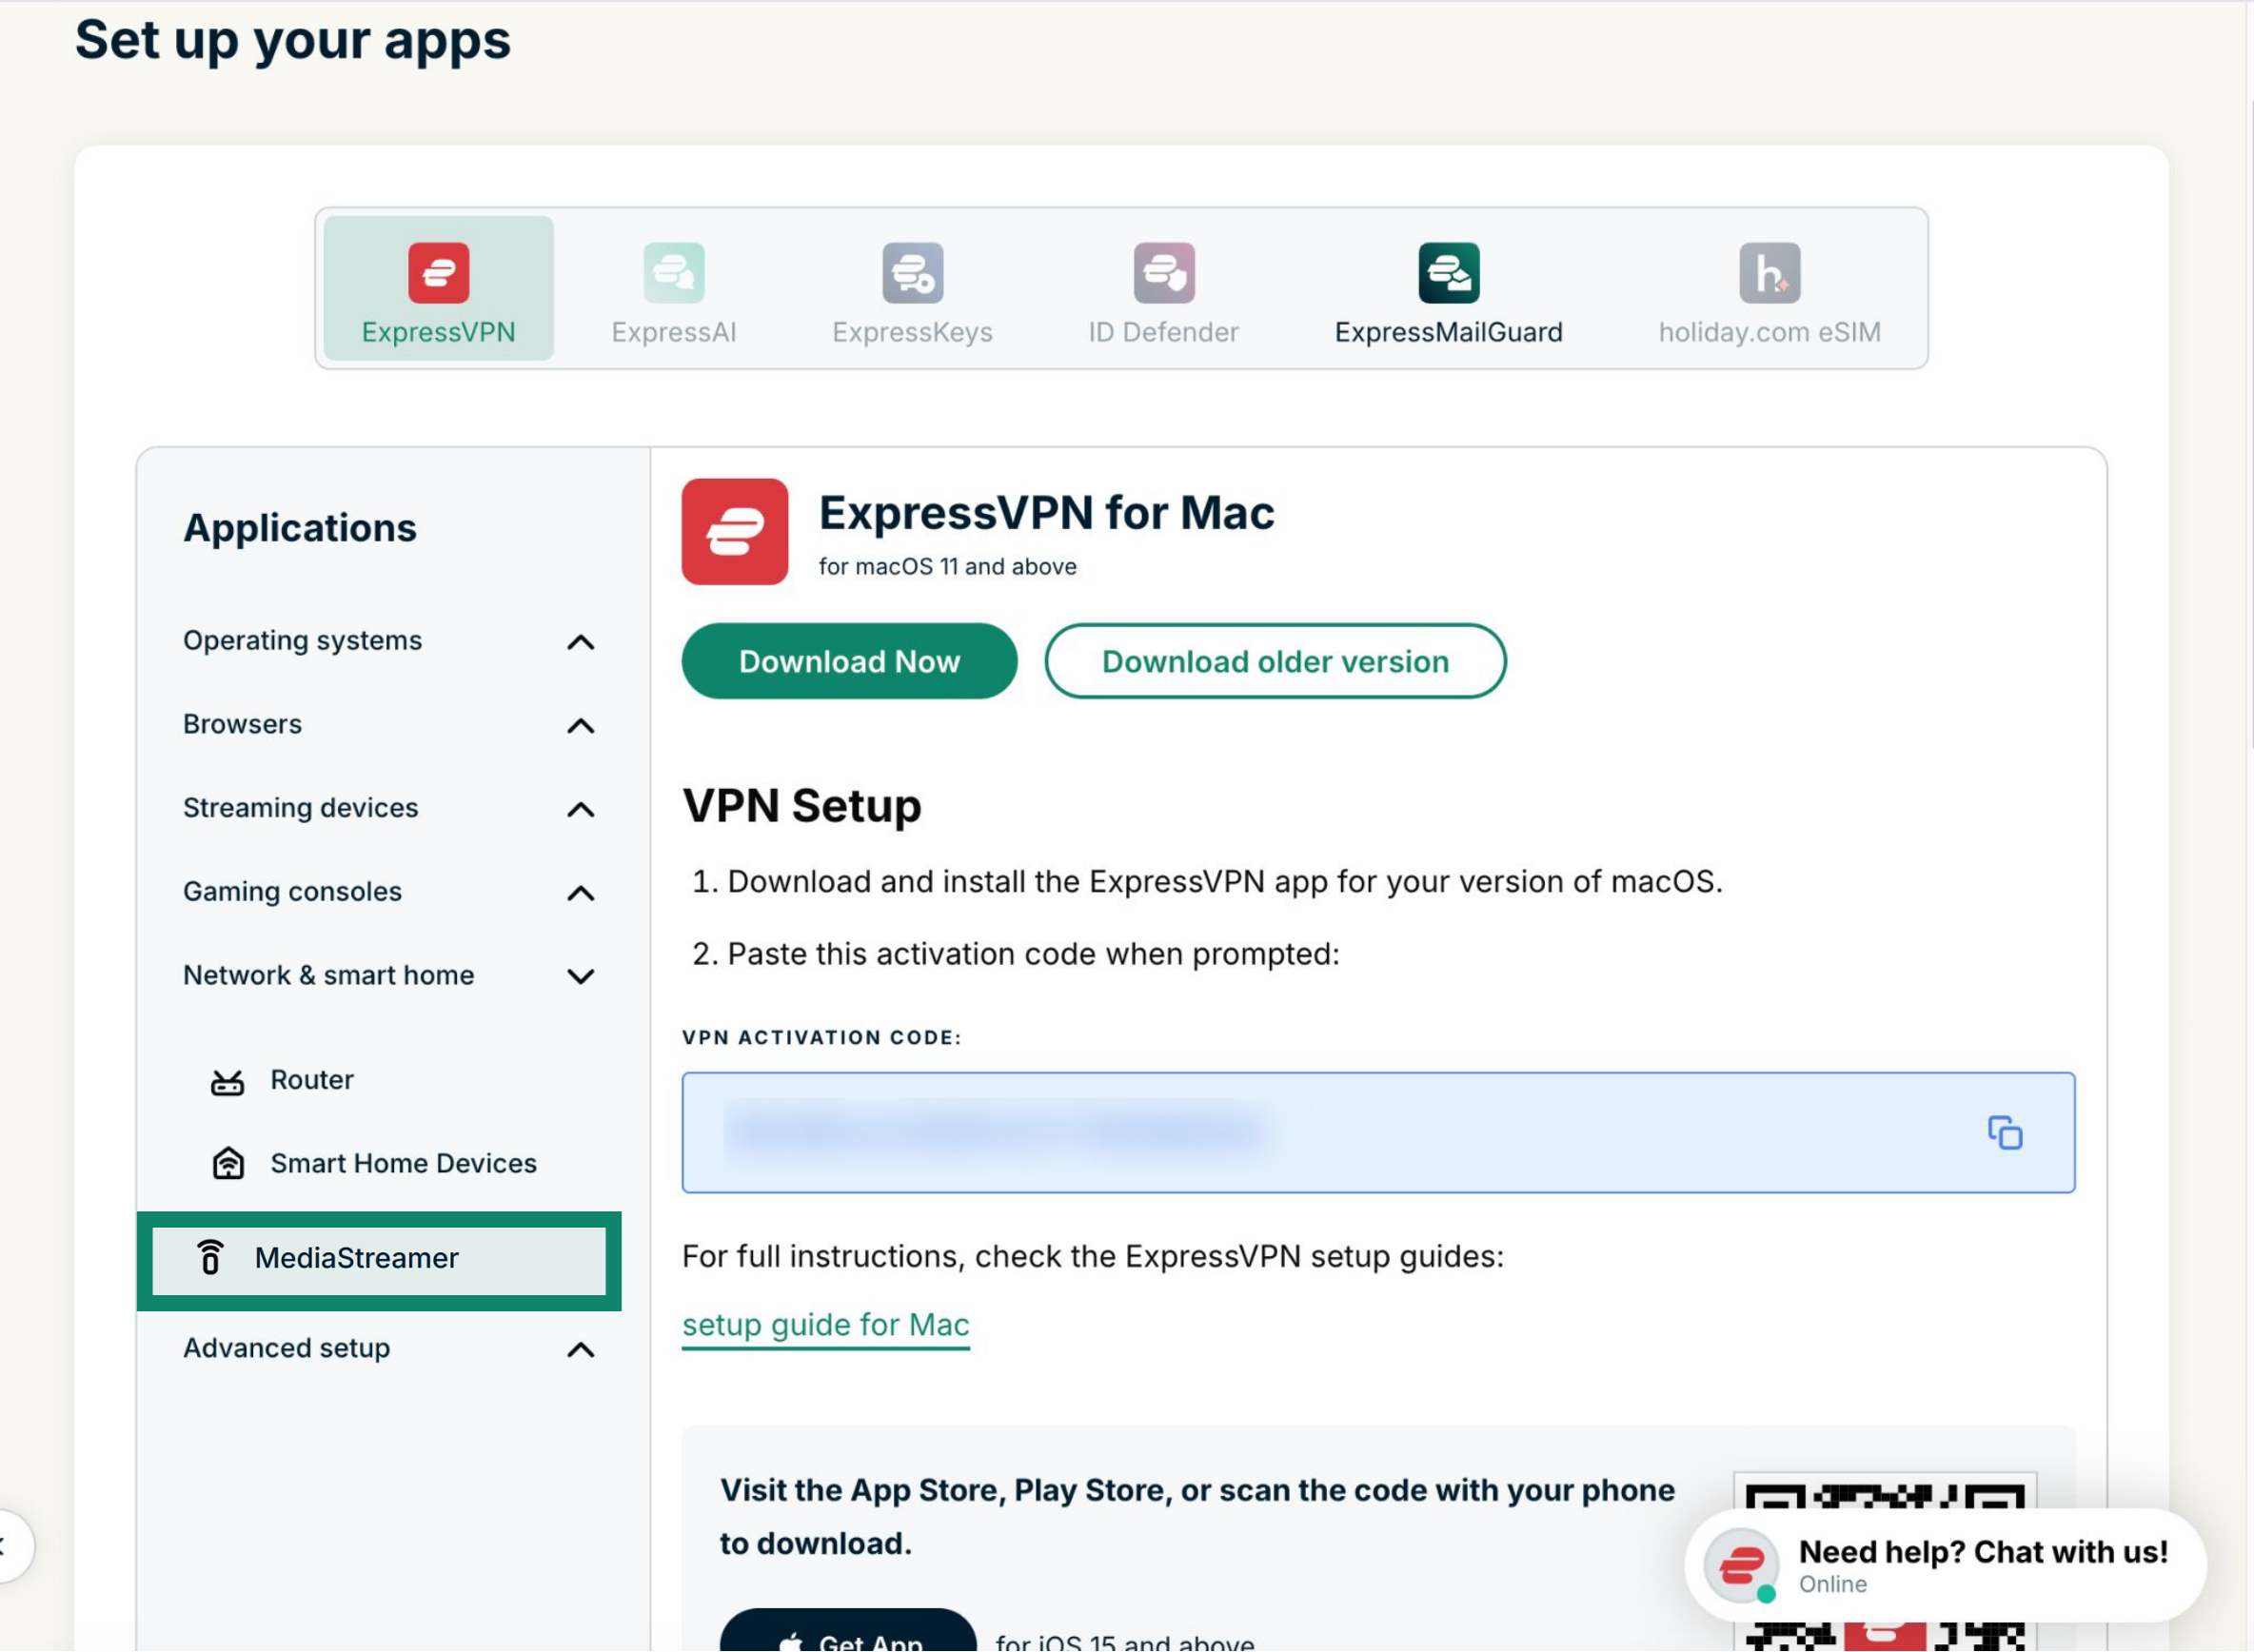Click the Streaming devices label
Image resolution: width=2254 pixels, height=1652 pixels.
point(300,808)
